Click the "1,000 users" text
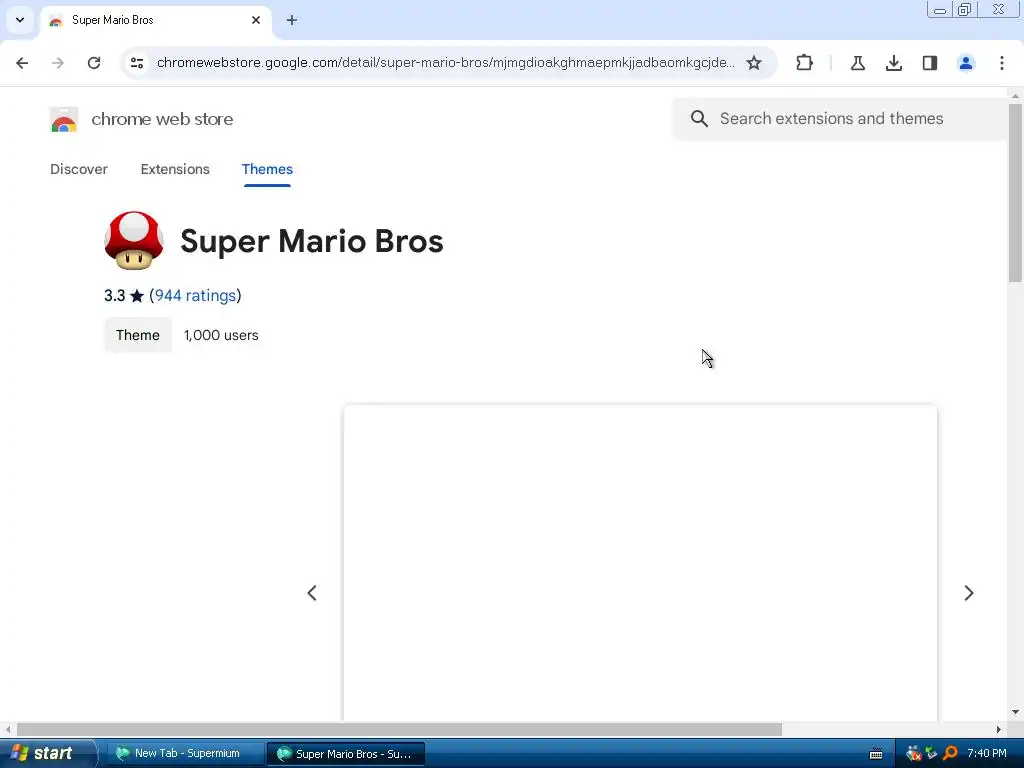The height and width of the screenshot is (768, 1024). pos(221,335)
